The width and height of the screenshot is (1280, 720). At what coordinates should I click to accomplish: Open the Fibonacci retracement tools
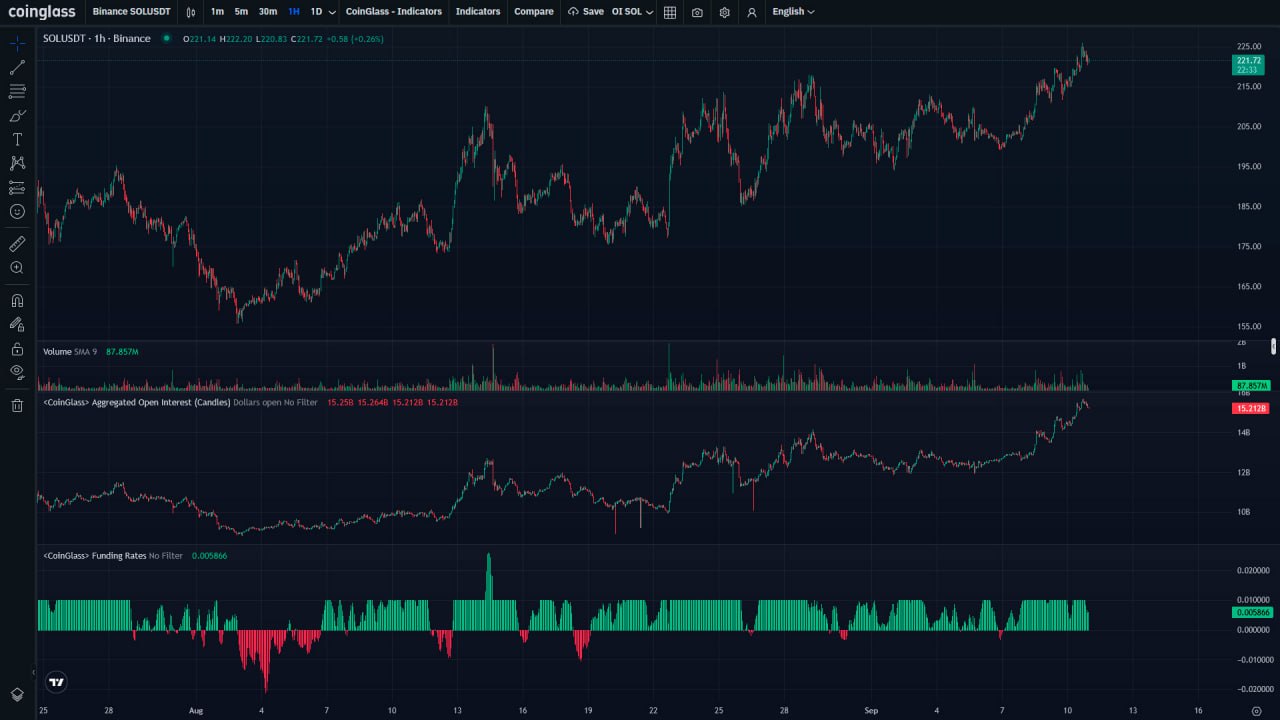pos(17,92)
